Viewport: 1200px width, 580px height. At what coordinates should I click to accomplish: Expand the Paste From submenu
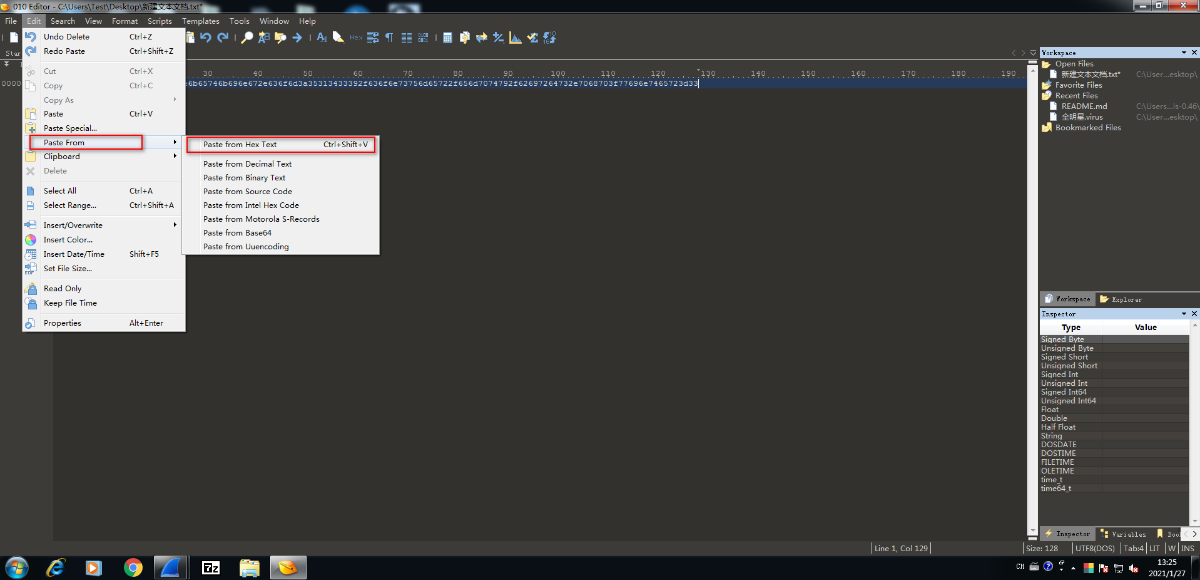[105, 142]
